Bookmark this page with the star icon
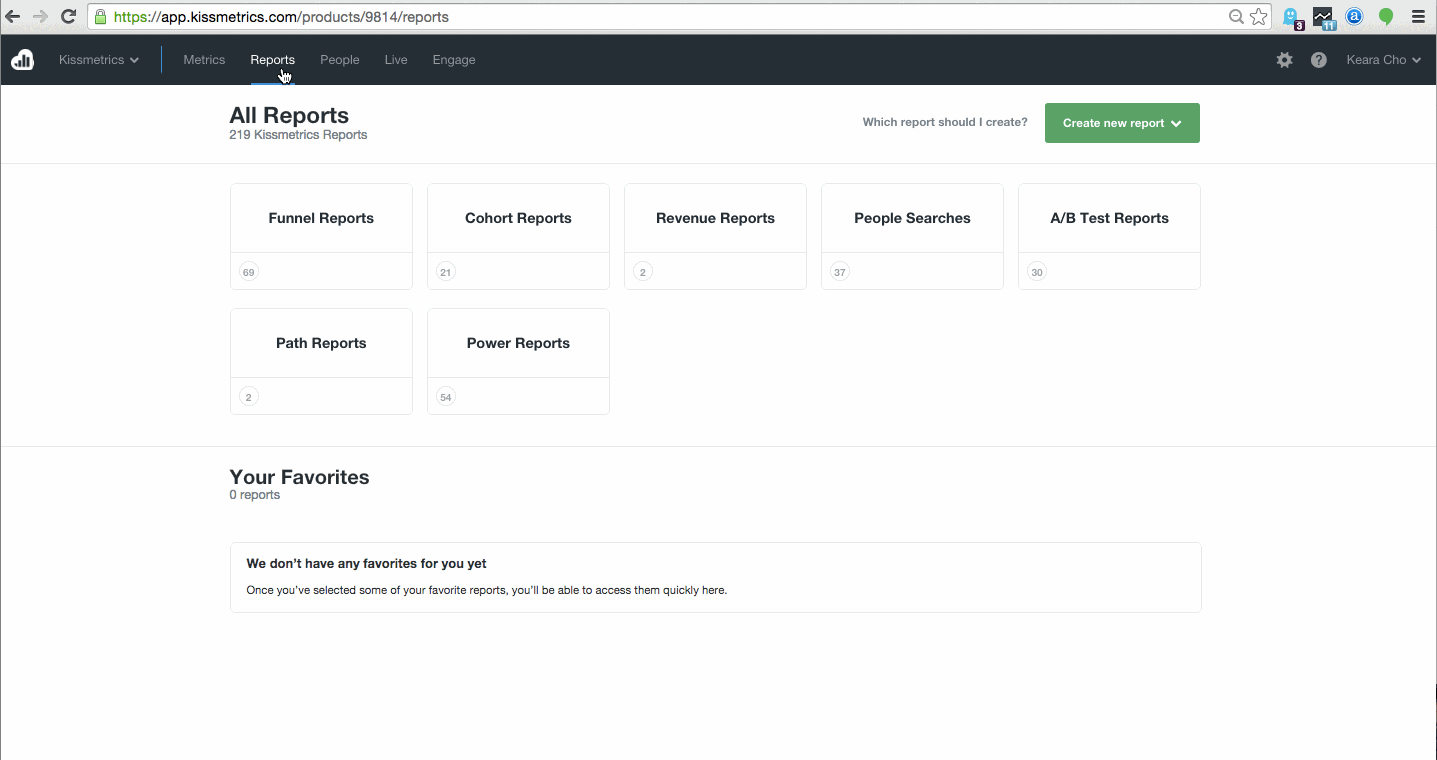Screen dimensions: 1437x760 click(1259, 17)
